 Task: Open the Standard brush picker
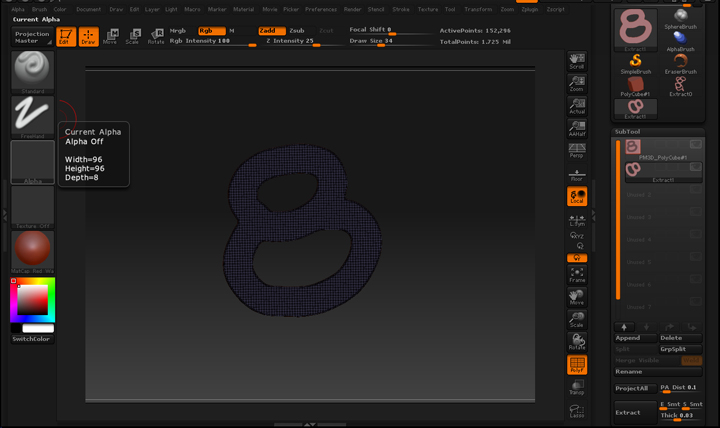tap(32, 72)
